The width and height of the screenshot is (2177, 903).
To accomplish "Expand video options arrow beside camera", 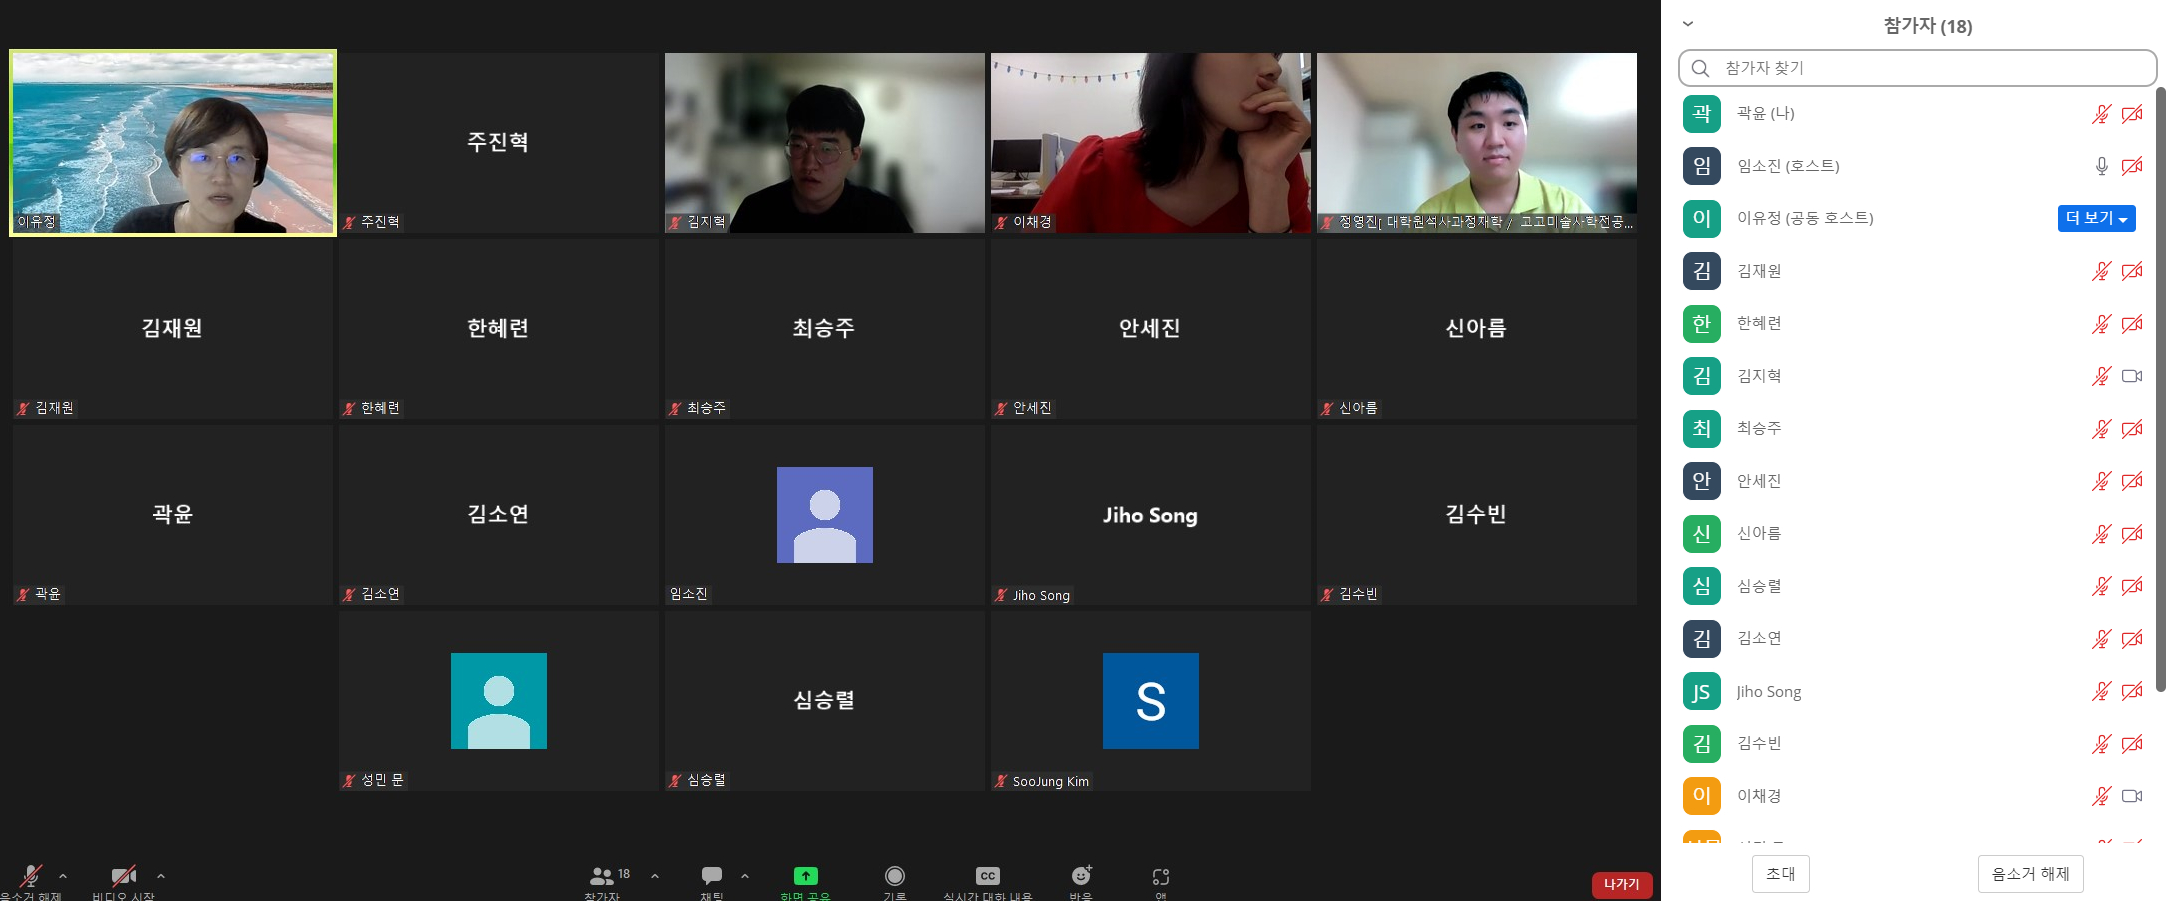I will (x=161, y=876).
